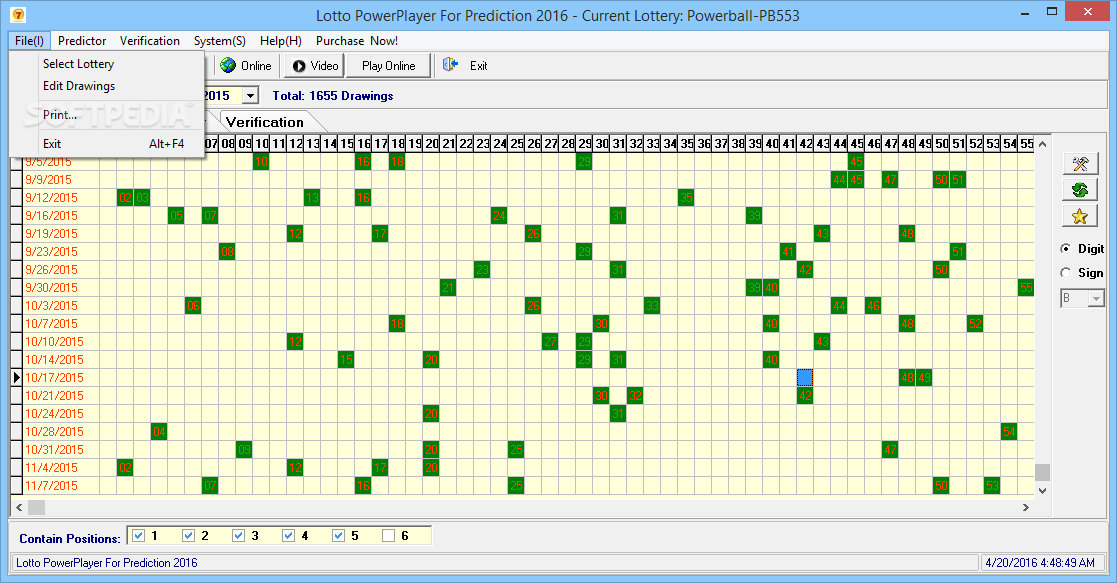The width and height of the screenshot is (1117, 583).
Task: Click the vertical scrollbar thumb
Action: pos(1042,472)
